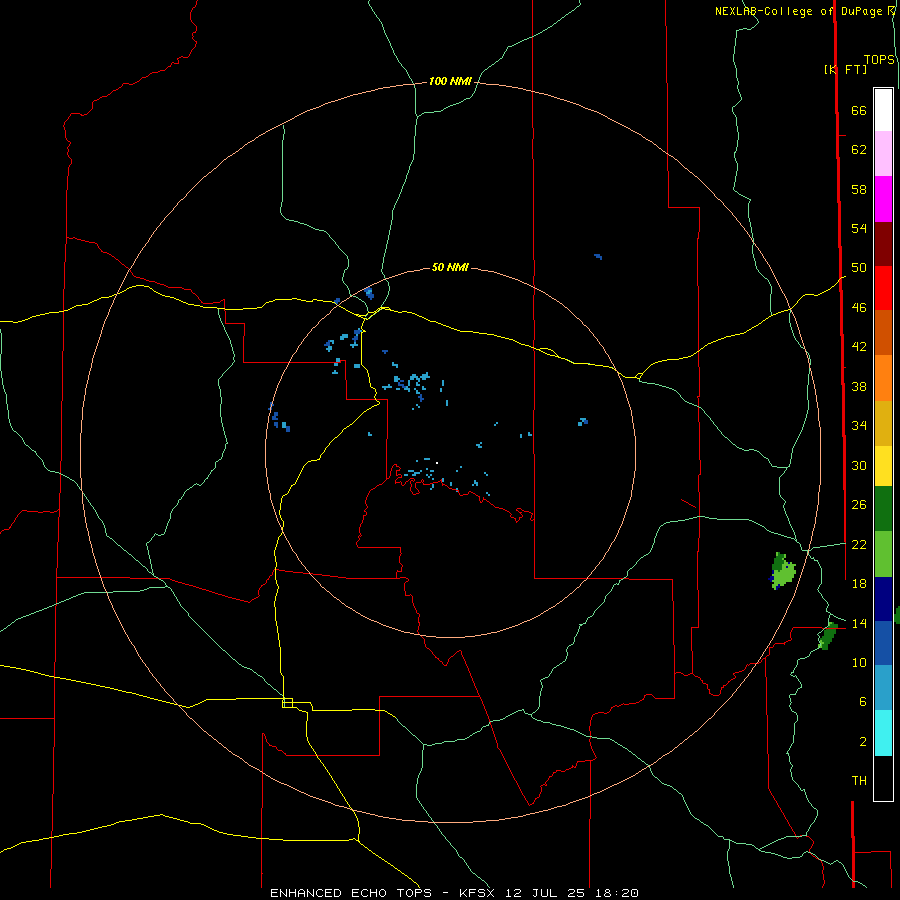The width and height of the screenshot is (900, 900).
Task: Select the magenta legend swatch
Action: (x=883, y=199)
